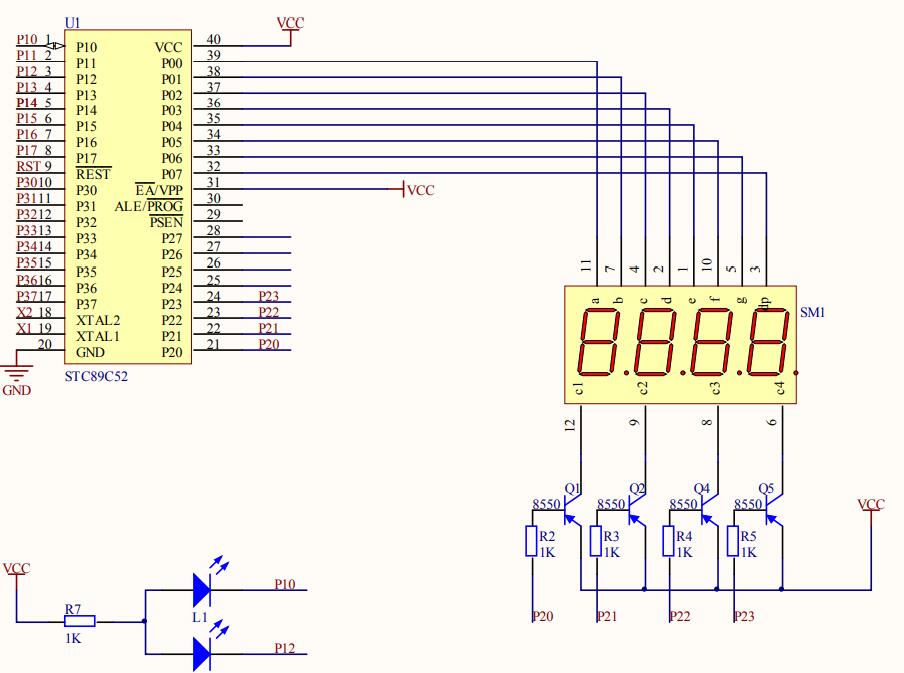Click the P20 net label below R2
Image resolution: width=904 pixels, height=673 pixels.
tap(543, 616)
